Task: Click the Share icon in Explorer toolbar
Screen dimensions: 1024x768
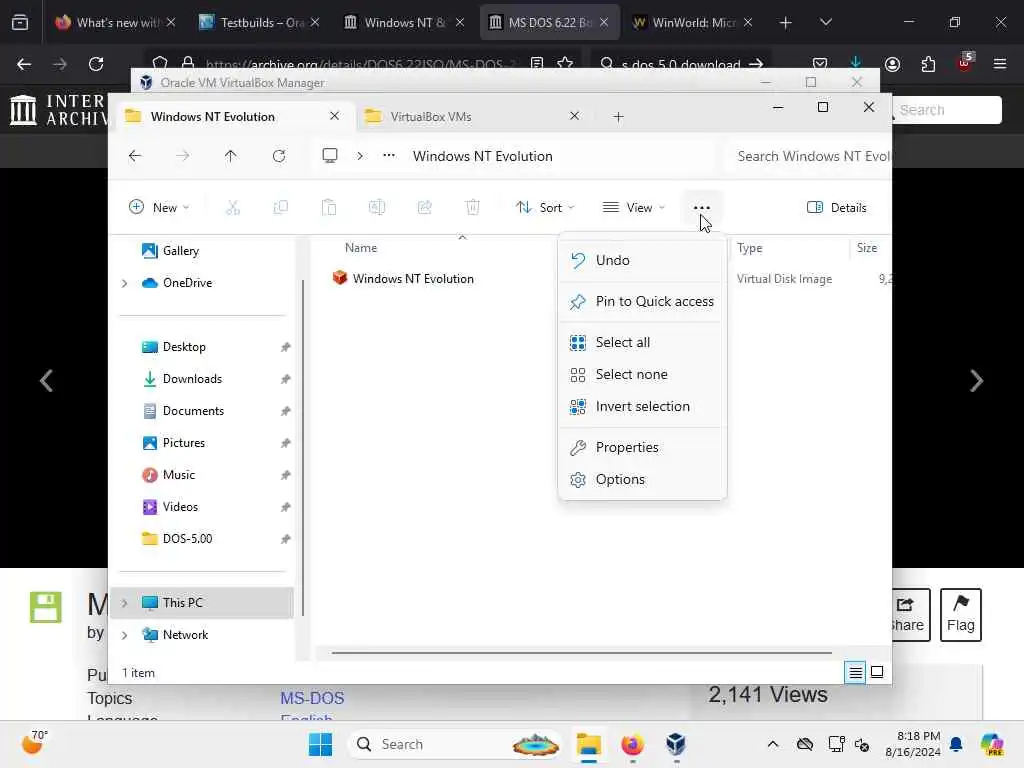Action: pyautogui.click(x=424, y=208)
